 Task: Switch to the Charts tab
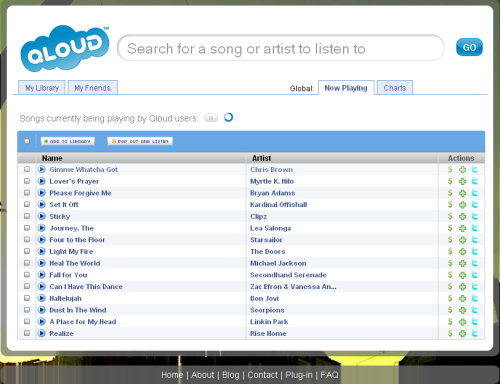(395, 88)
